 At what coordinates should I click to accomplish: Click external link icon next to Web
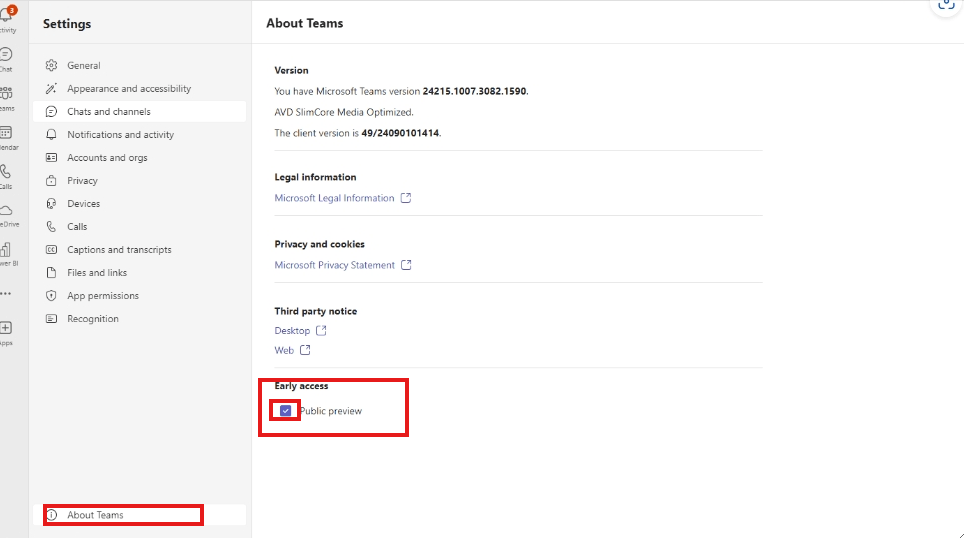click(305, 350)
